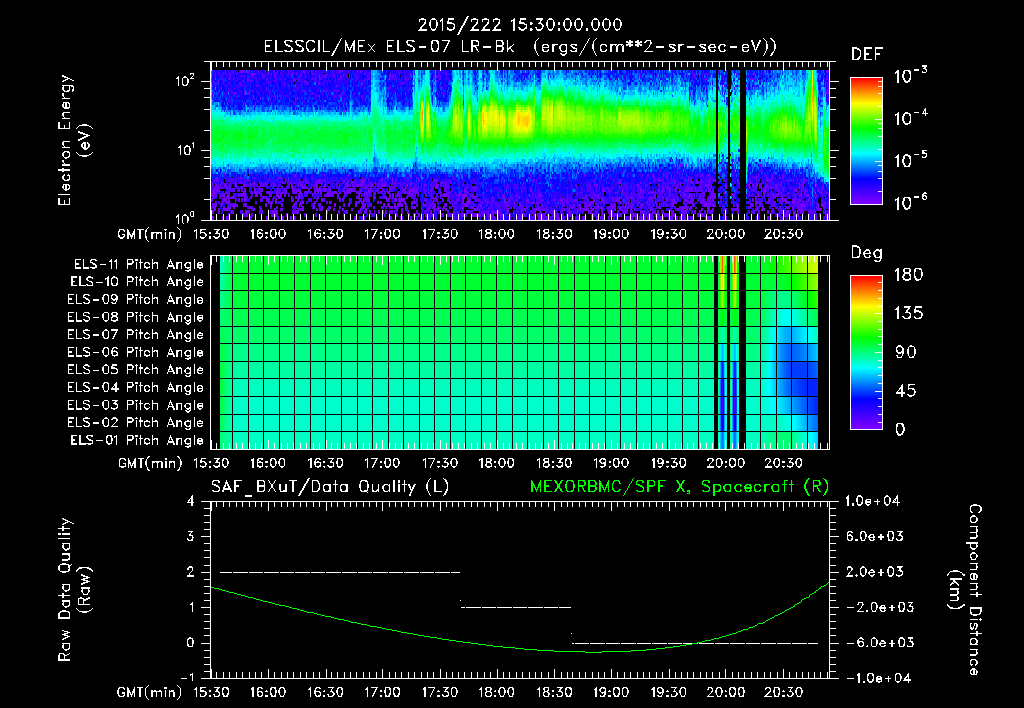Viewport: 1024px width, 708px height.
Task: Click the 'ELS-07 Pitch Angle' row label
Action: [x=135, y=334]
